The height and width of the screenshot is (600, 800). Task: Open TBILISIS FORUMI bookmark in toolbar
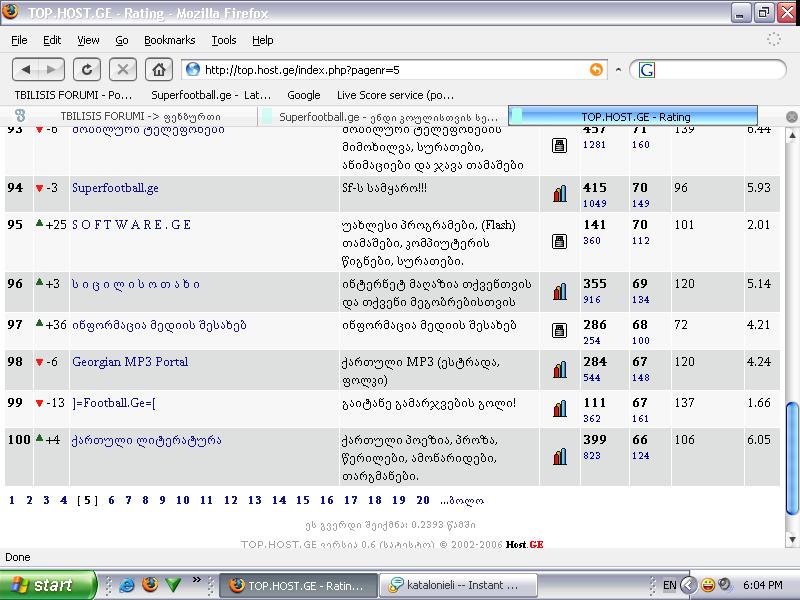[x=73, y=95]
